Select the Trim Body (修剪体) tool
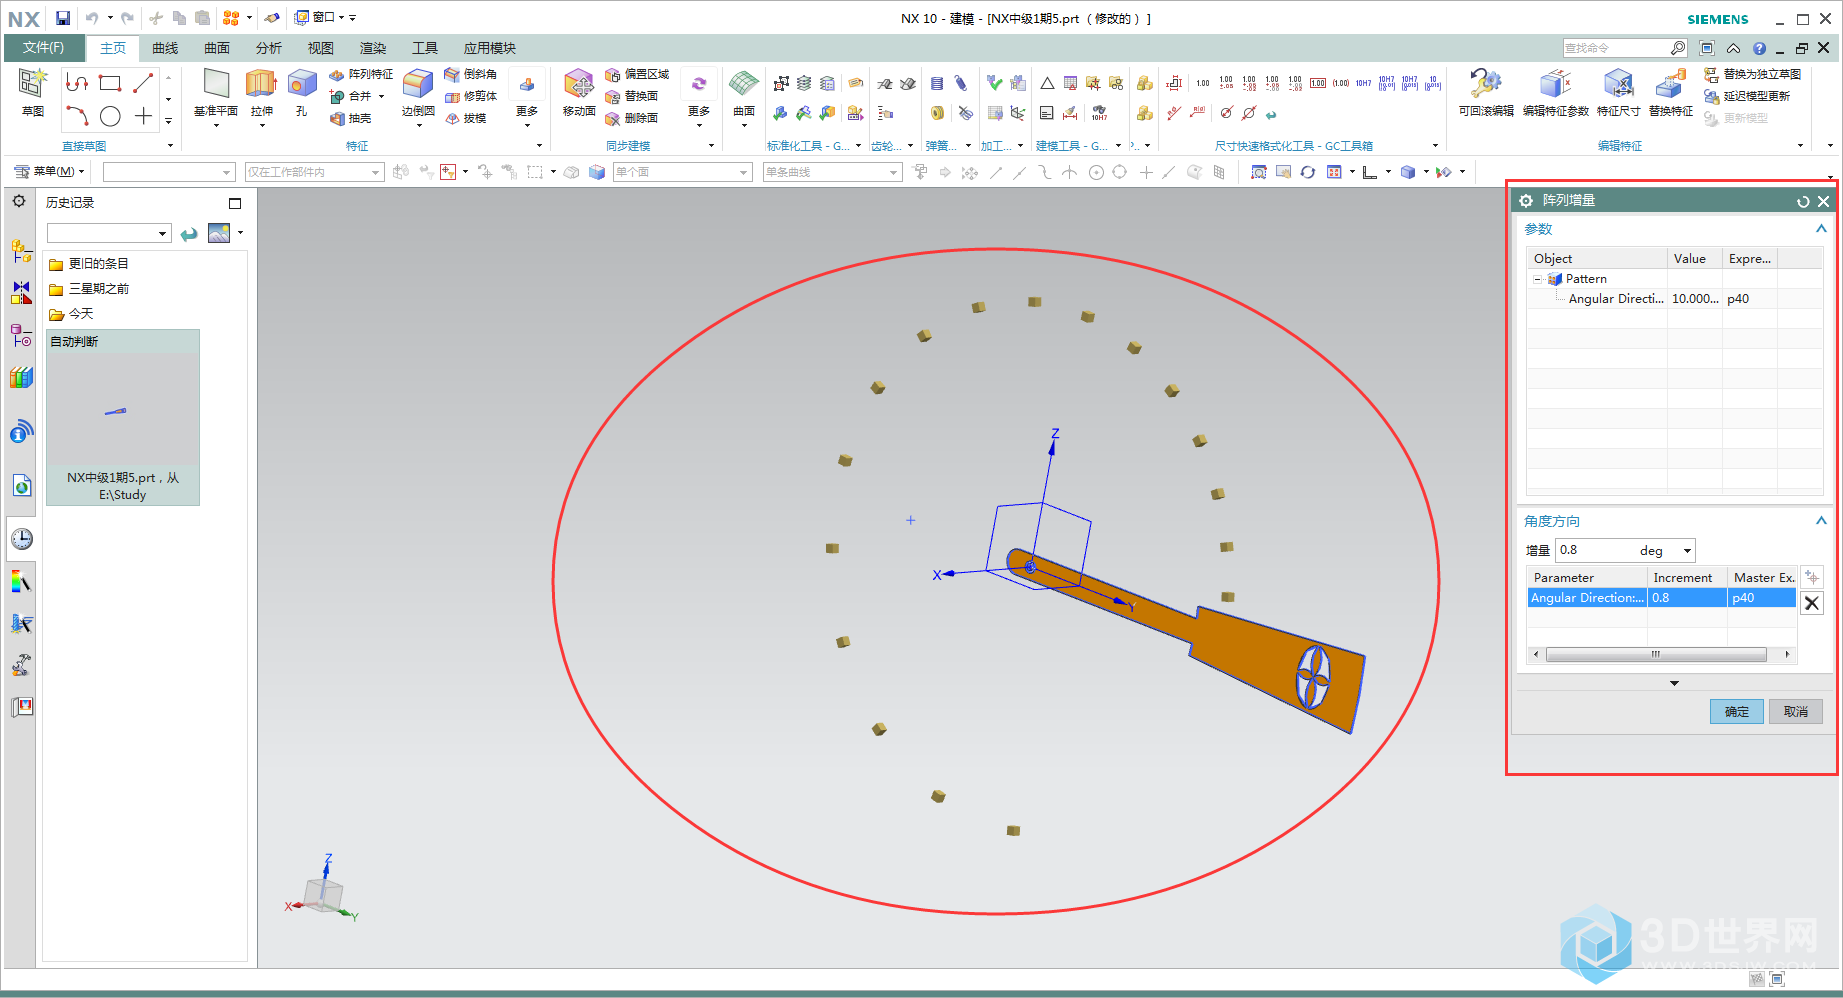The width and height of the screenshot is (1843, 998). click(x=470, y=97)
